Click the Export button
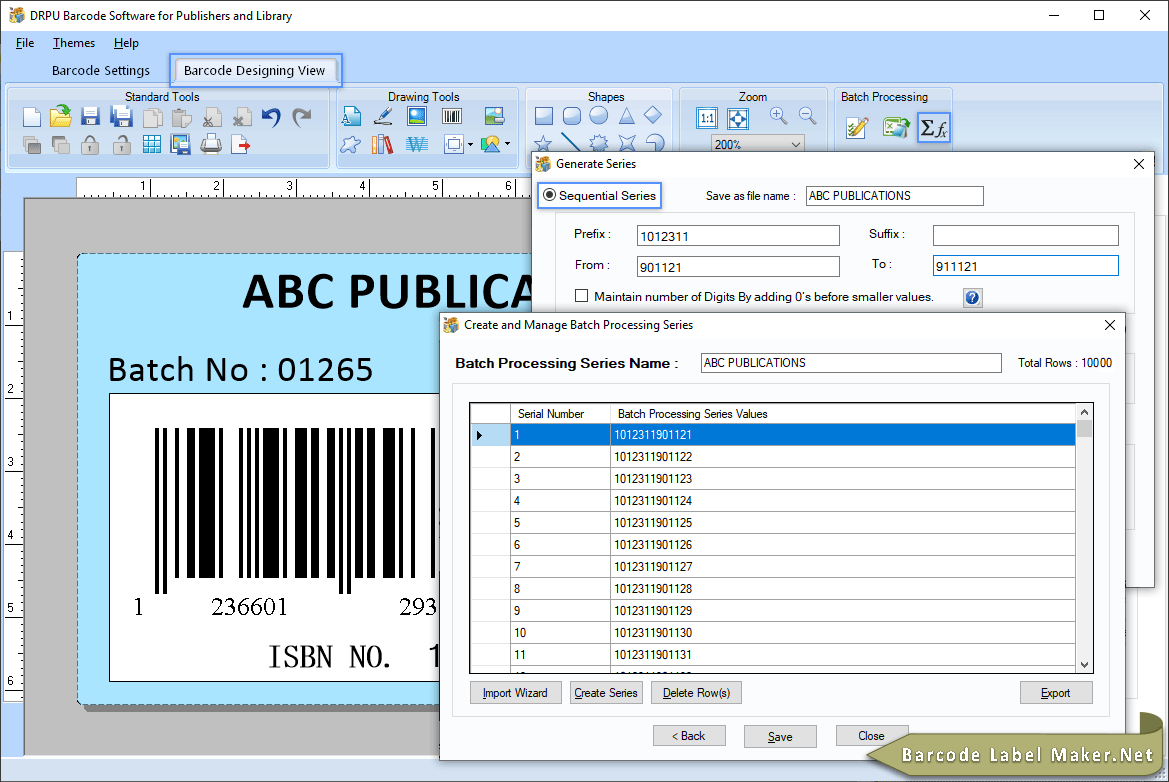Image resolution: width=1169 pixels, height=782 pixels. (1056, 693)
